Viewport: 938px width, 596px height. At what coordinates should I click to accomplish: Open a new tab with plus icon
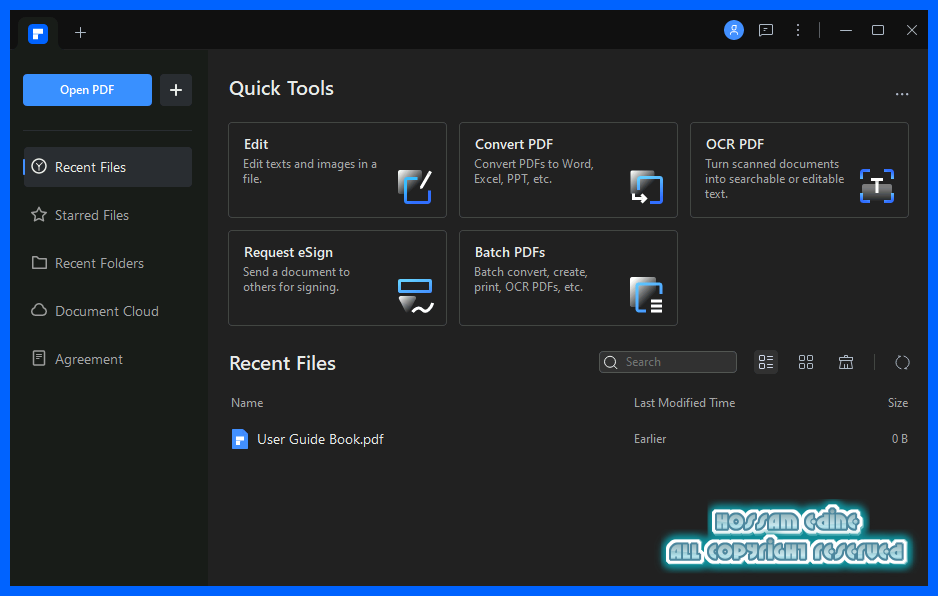tap(80, 32)
